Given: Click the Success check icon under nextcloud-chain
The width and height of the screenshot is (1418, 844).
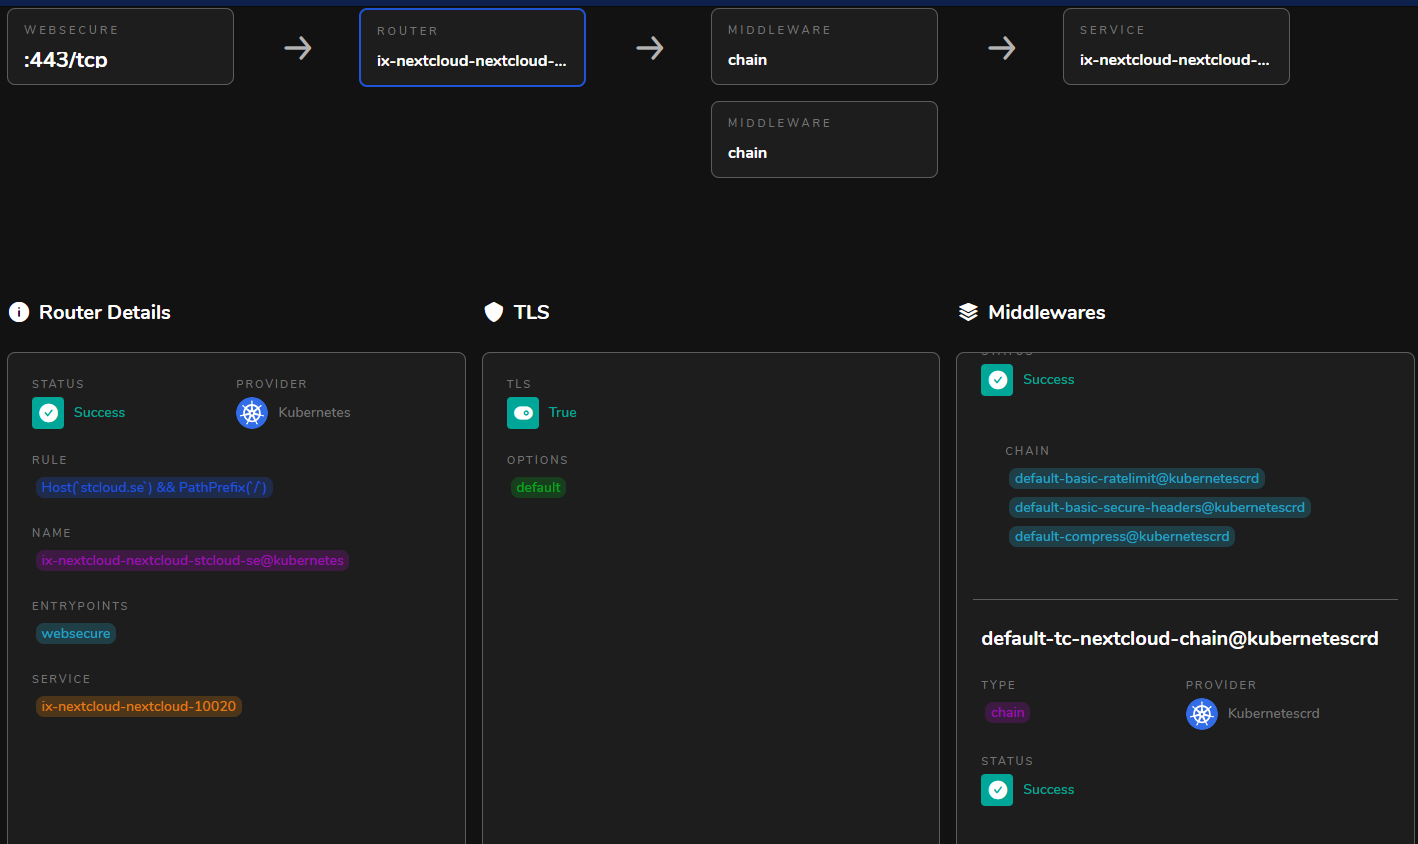Looking at the screenshot, I should coord(997,790).
